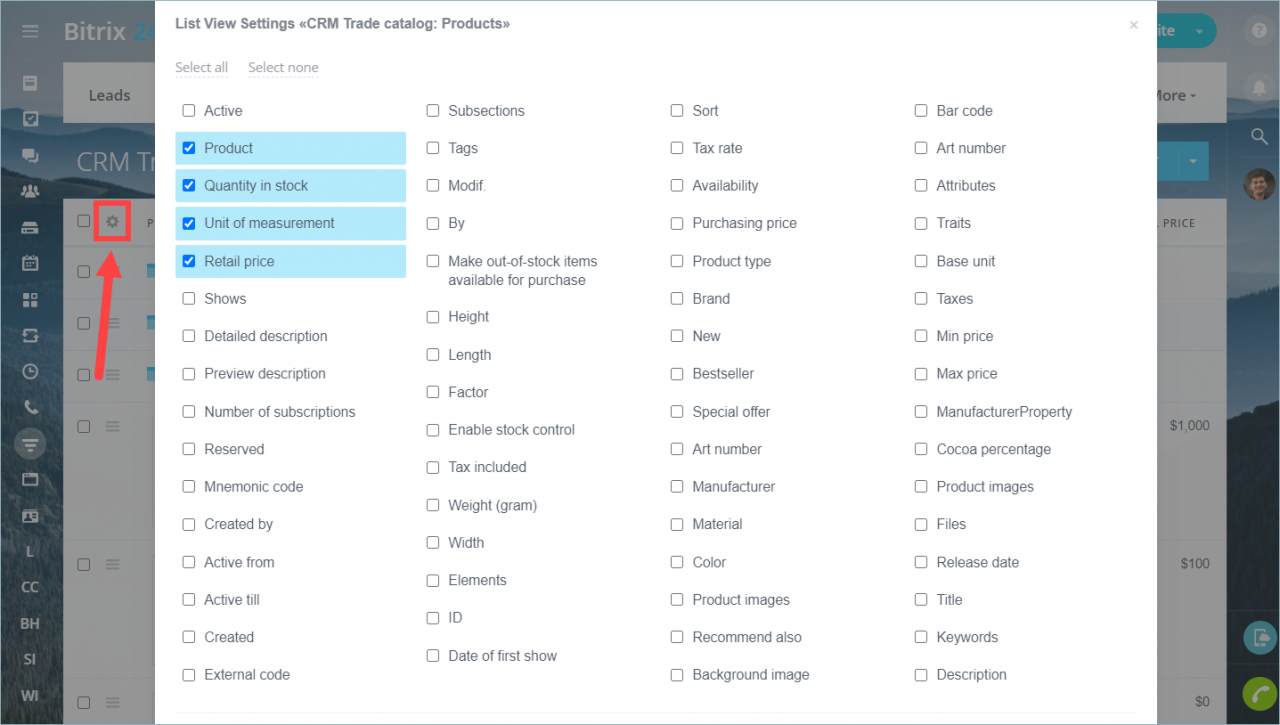This screenshot has height=725, width=1280.
Task: Enable the Purchasing price checkbox
Action: tap(677, 223)
